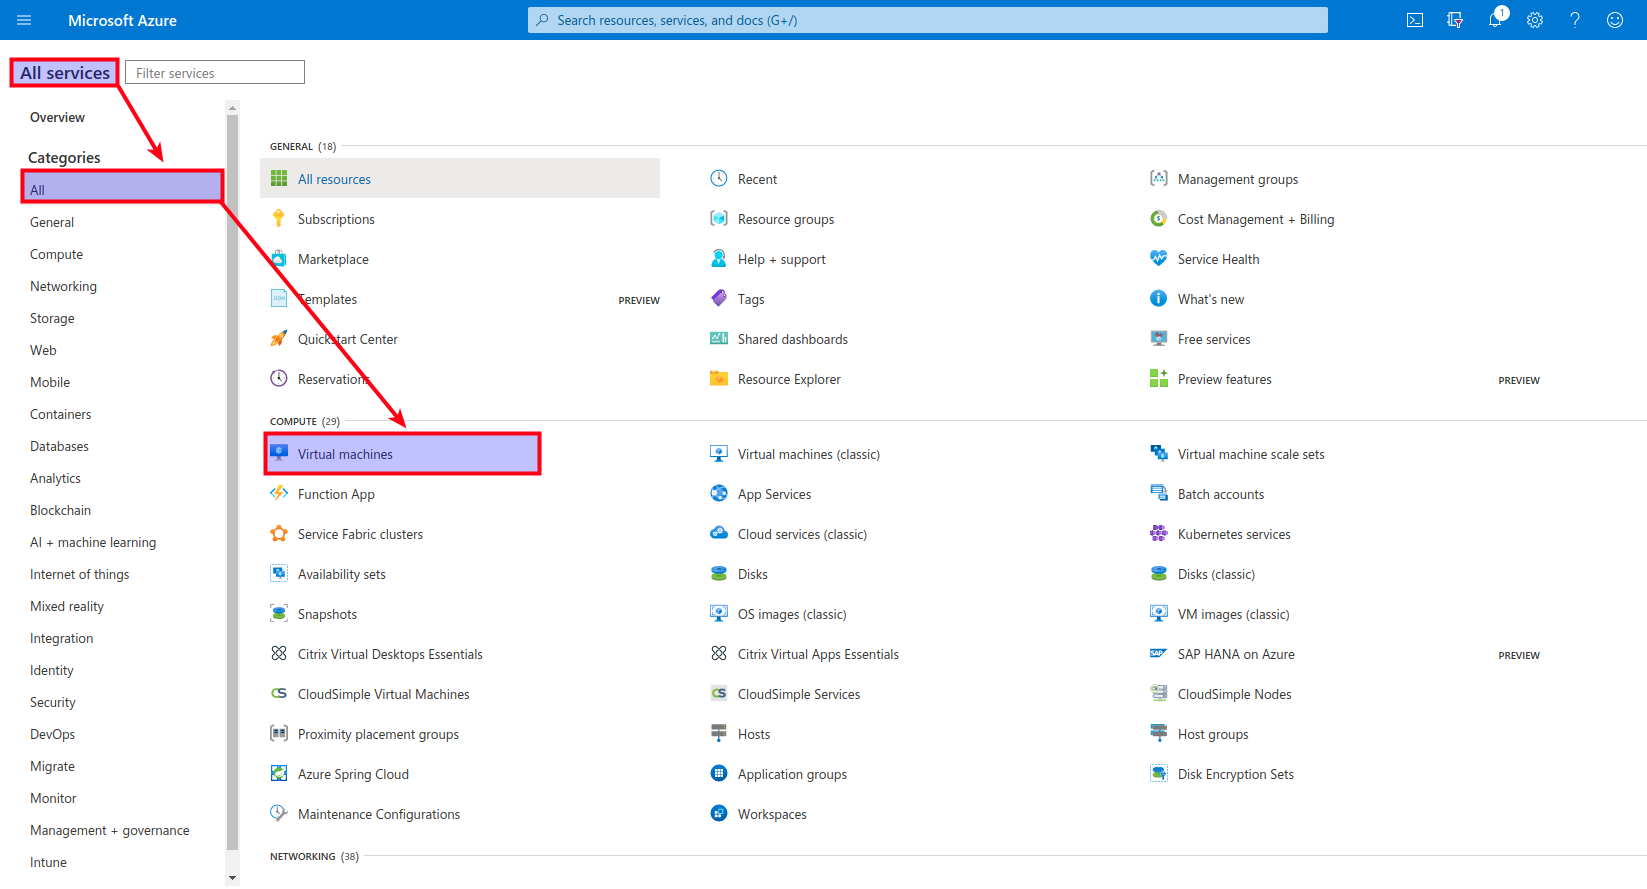Image resolution: width=1647 pixels, height=889 pixels.
Task: Open Management groups
Action: (1238, 179)
